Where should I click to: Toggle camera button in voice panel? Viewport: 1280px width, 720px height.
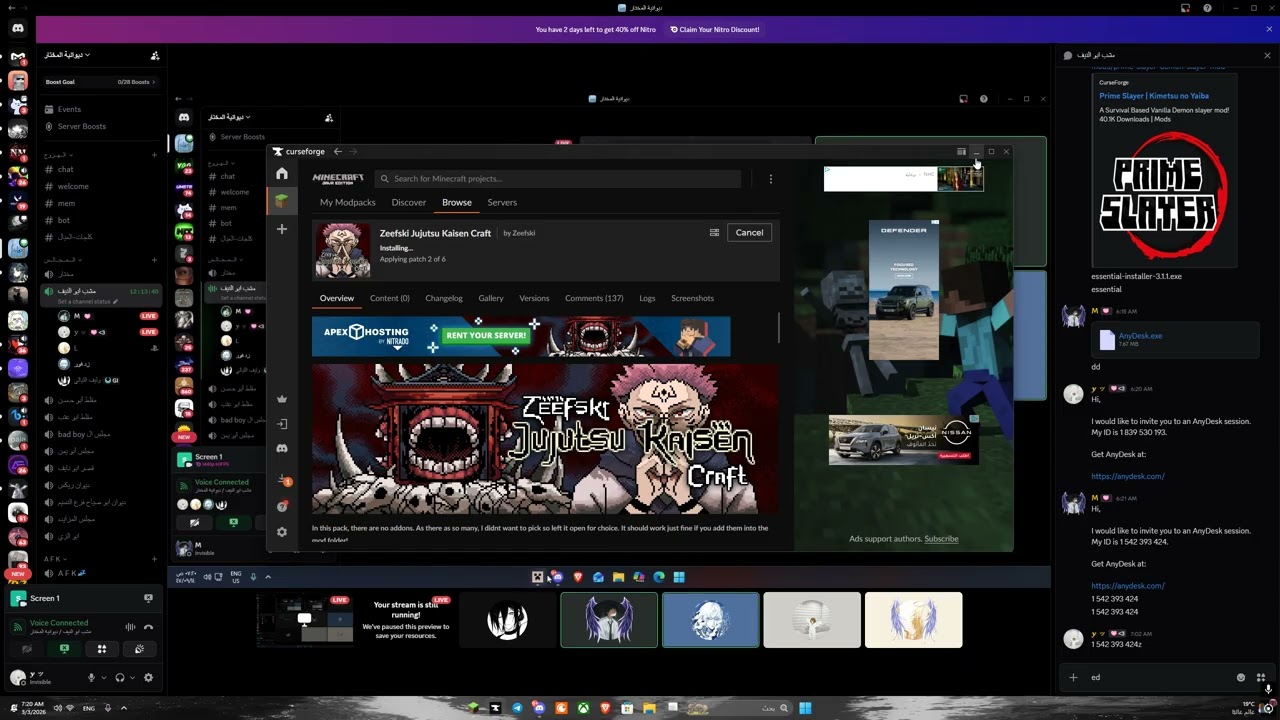[27, 649]
